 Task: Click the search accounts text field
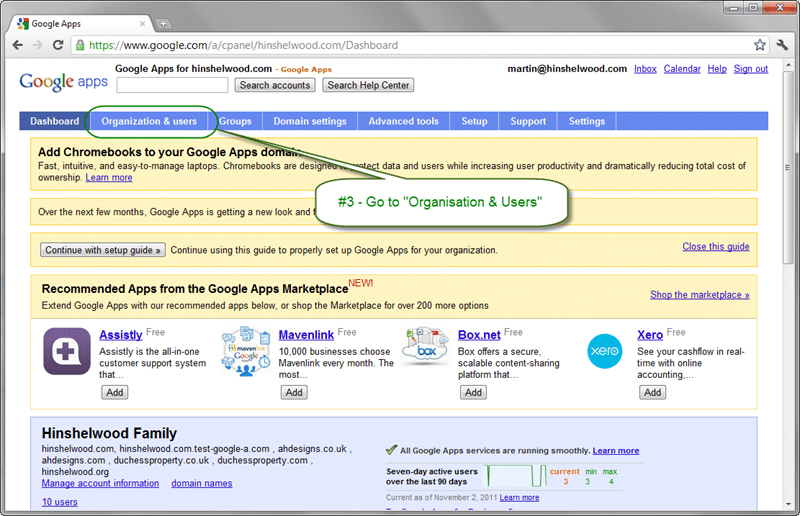(x=172, y=85)
